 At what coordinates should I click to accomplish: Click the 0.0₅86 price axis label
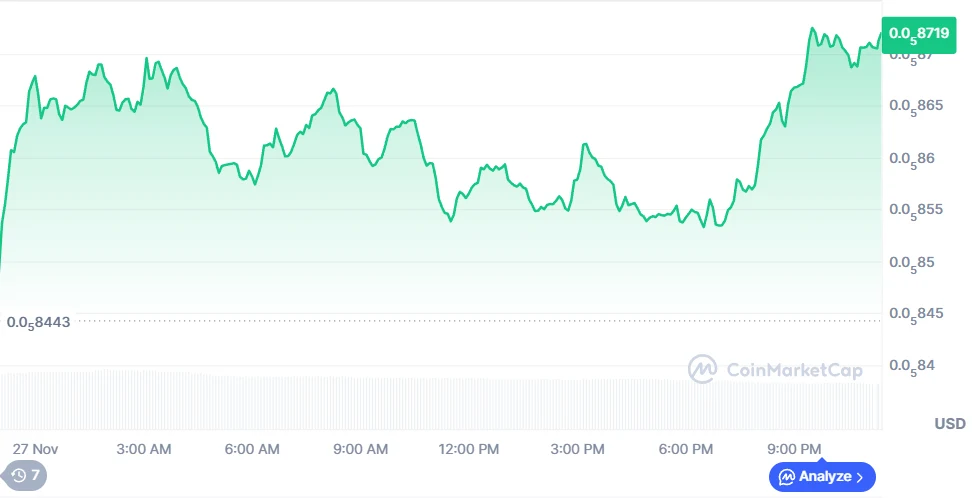pyautogui.click(x=912, y=159)
